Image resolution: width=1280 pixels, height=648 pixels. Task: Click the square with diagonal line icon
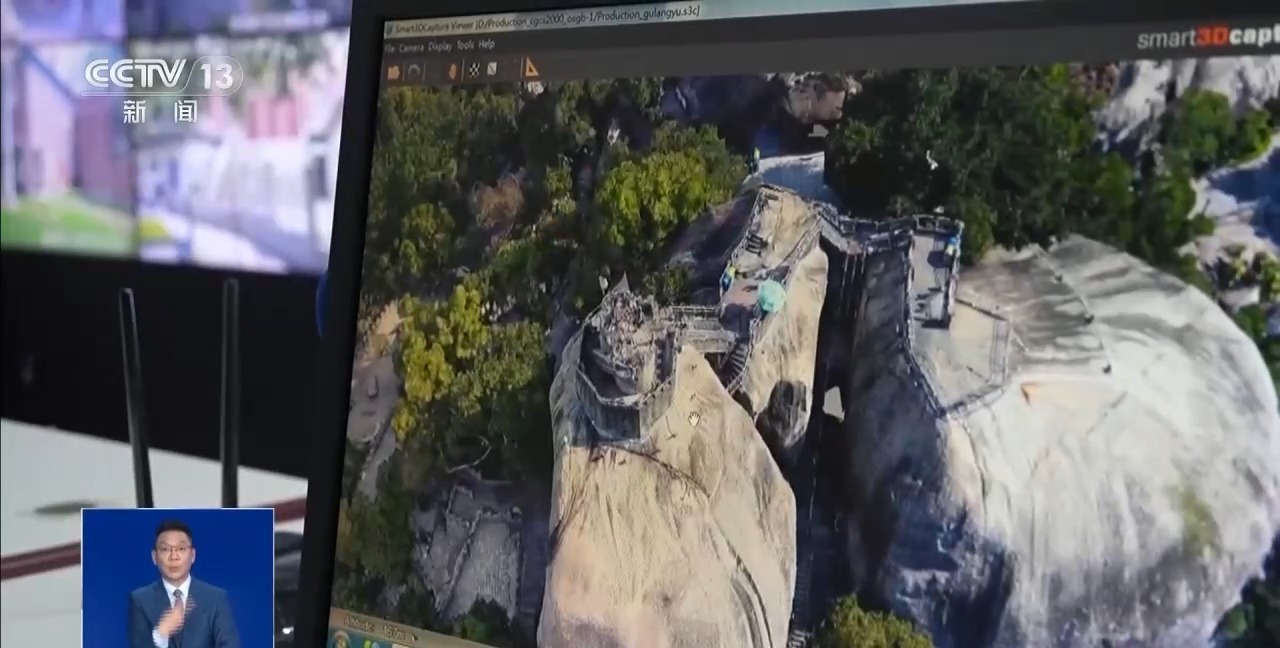coord(492,70)
